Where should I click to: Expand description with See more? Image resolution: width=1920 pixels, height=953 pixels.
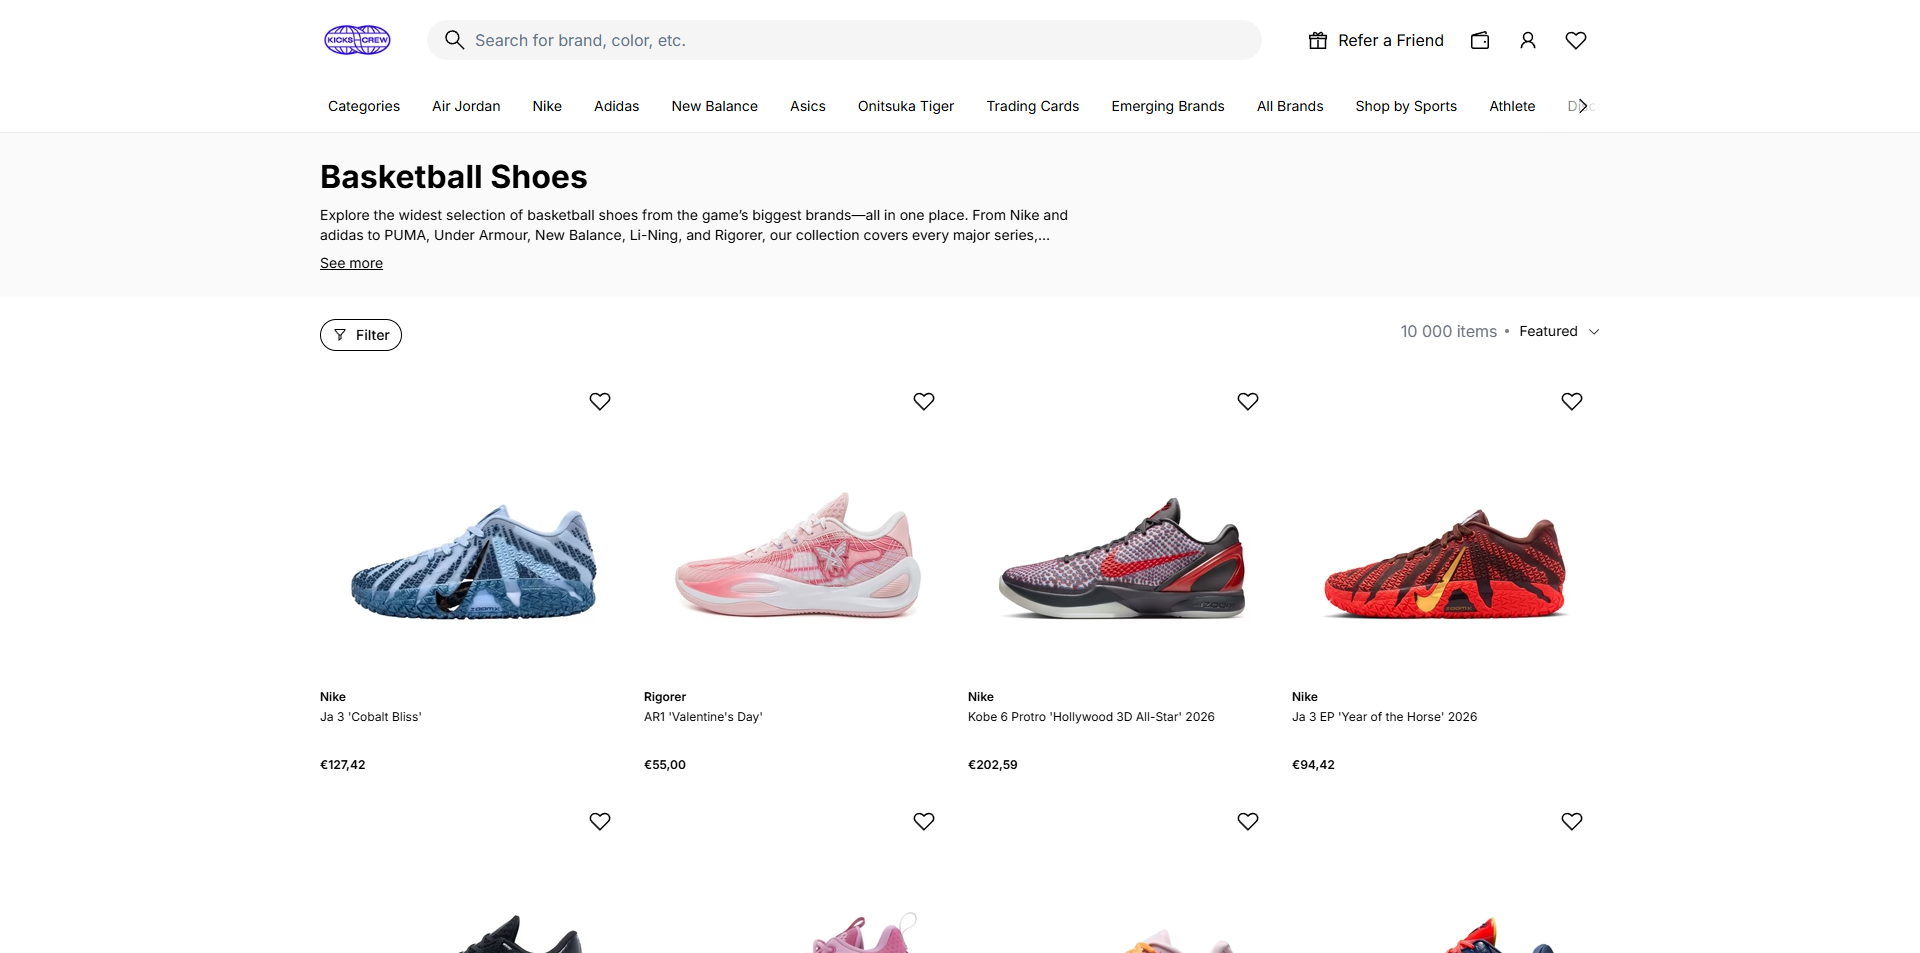click(x=351, y=263)
